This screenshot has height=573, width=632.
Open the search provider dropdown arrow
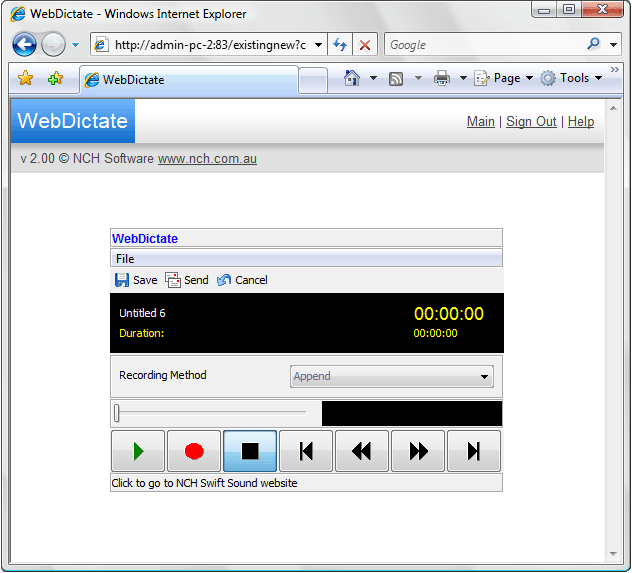[x=613, y=45]
